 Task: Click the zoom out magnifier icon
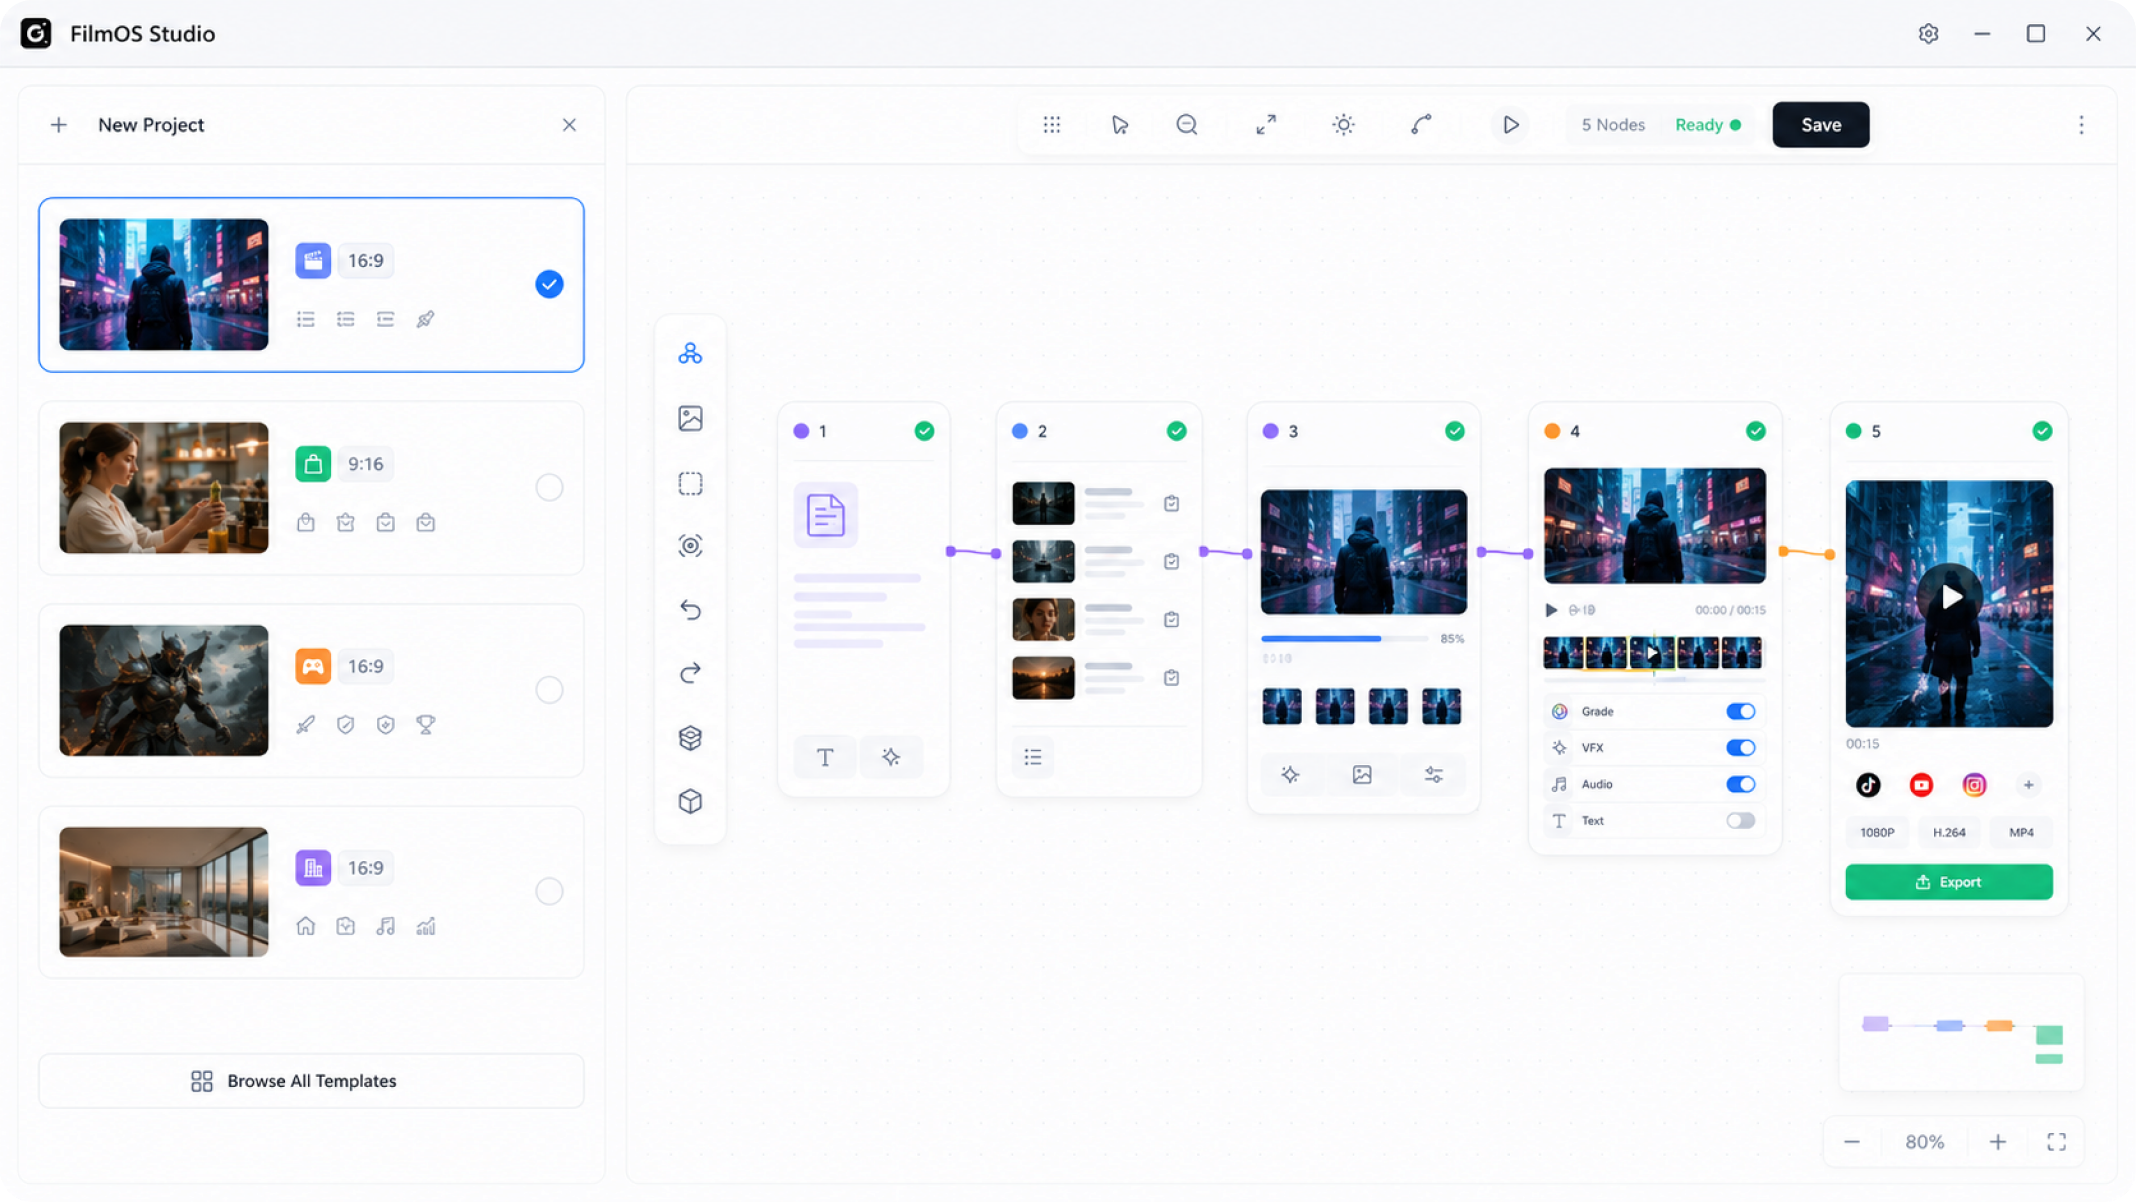coord(1186,125)
